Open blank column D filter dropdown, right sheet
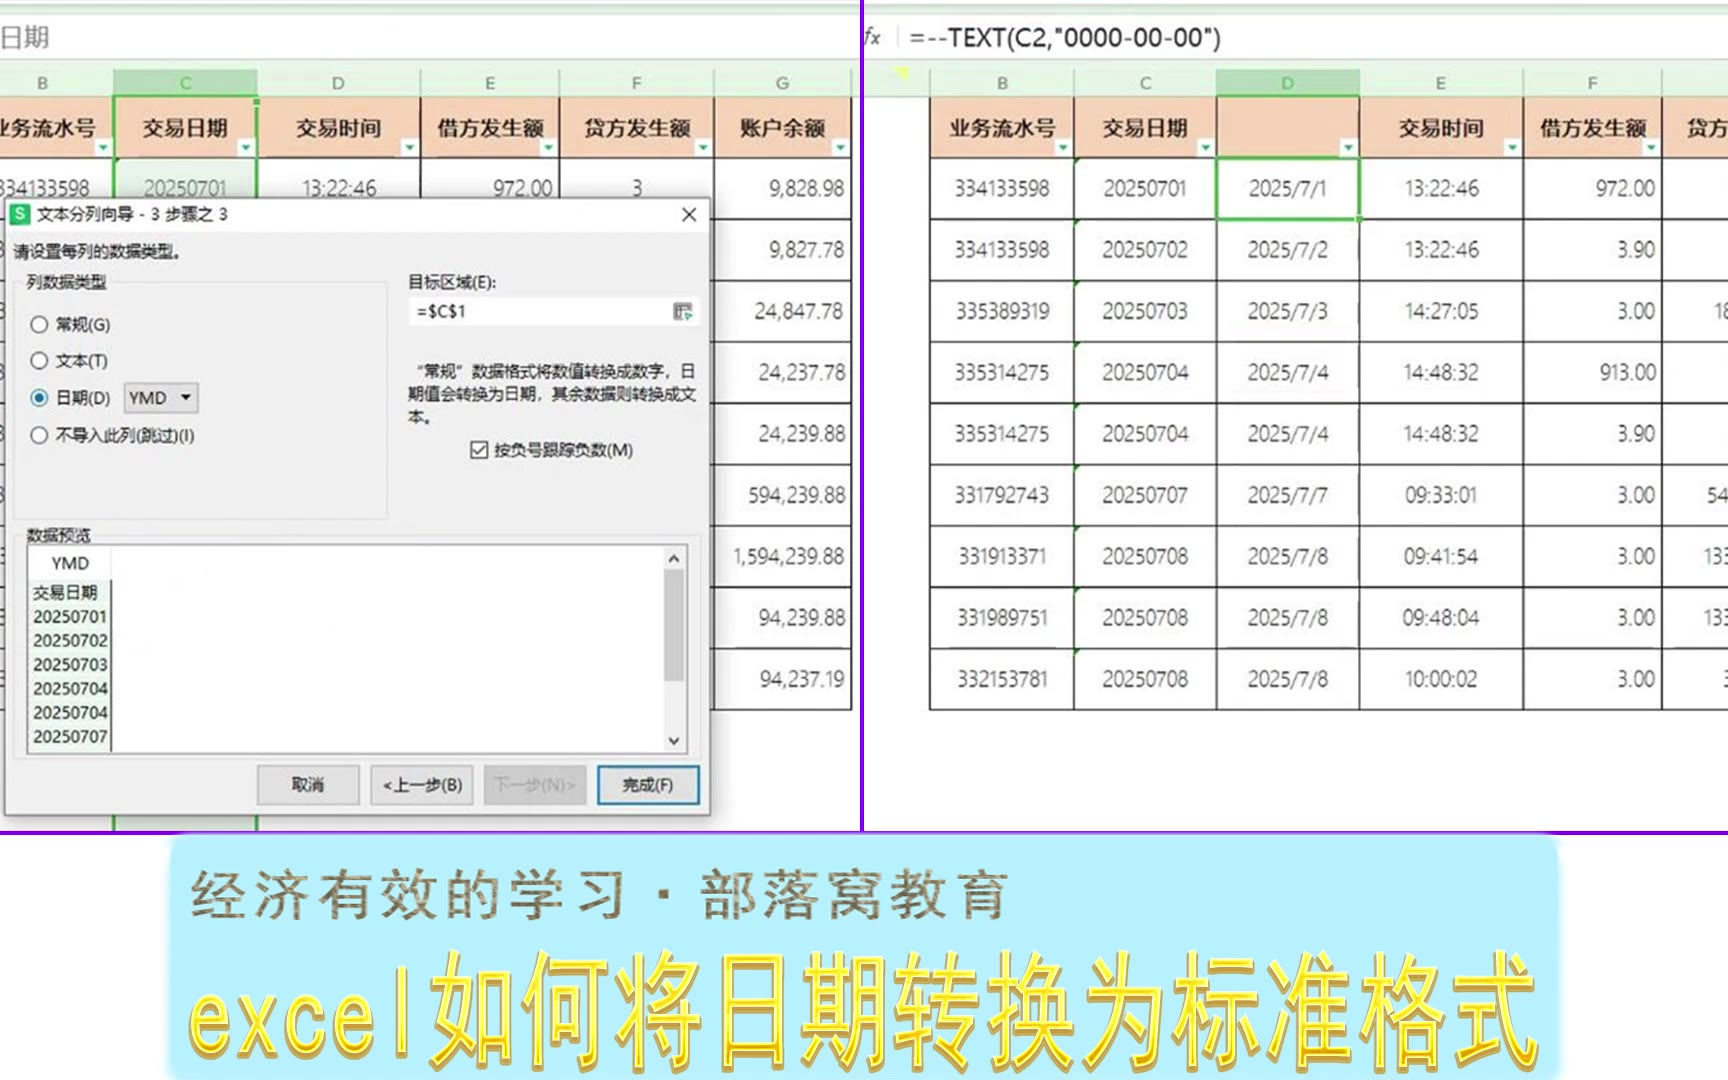Screen dimensions: 1728x1080 tap(1348, 148)
